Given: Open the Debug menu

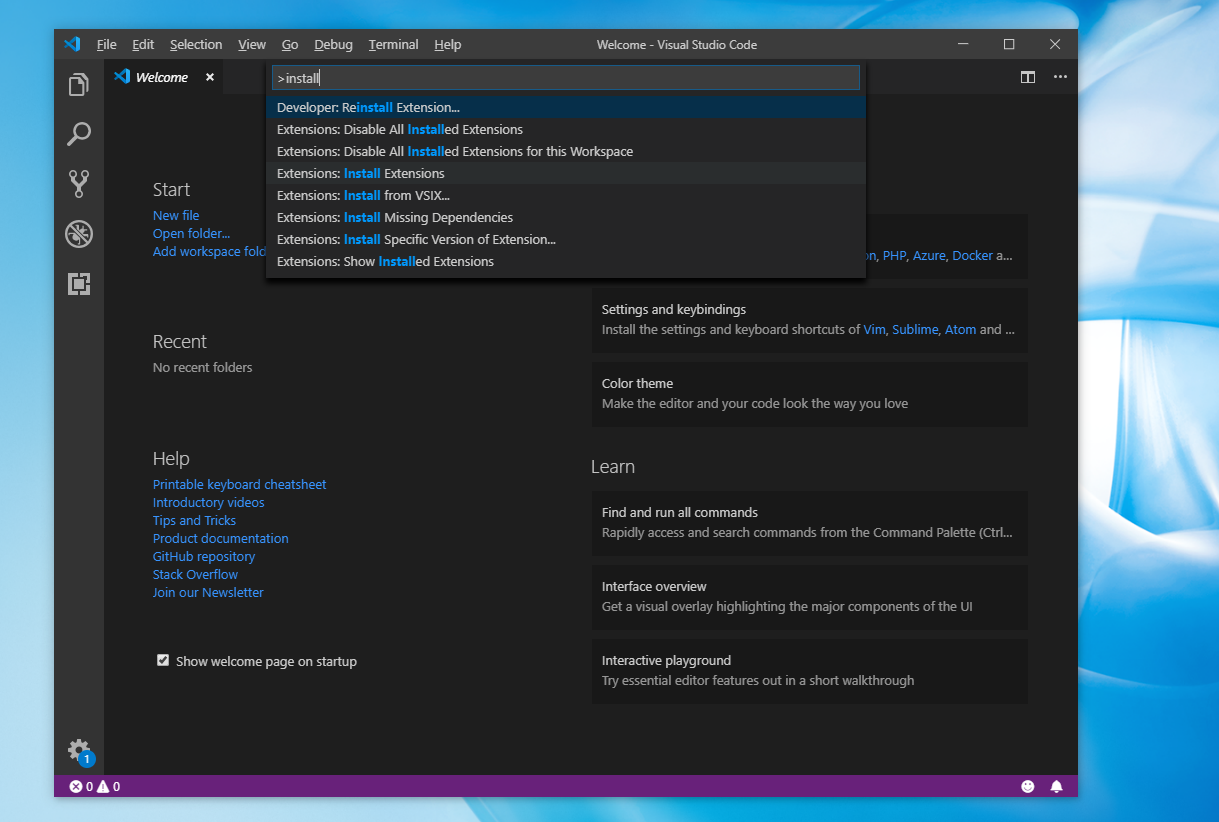Looking at the screenshot, I should tap(333, 44).
